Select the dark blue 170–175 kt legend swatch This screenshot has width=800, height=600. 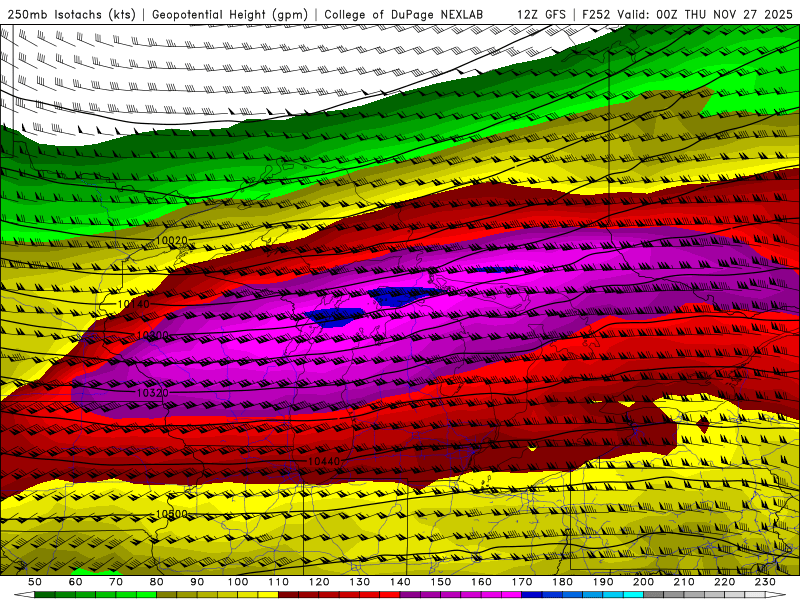tap(532, 595)
